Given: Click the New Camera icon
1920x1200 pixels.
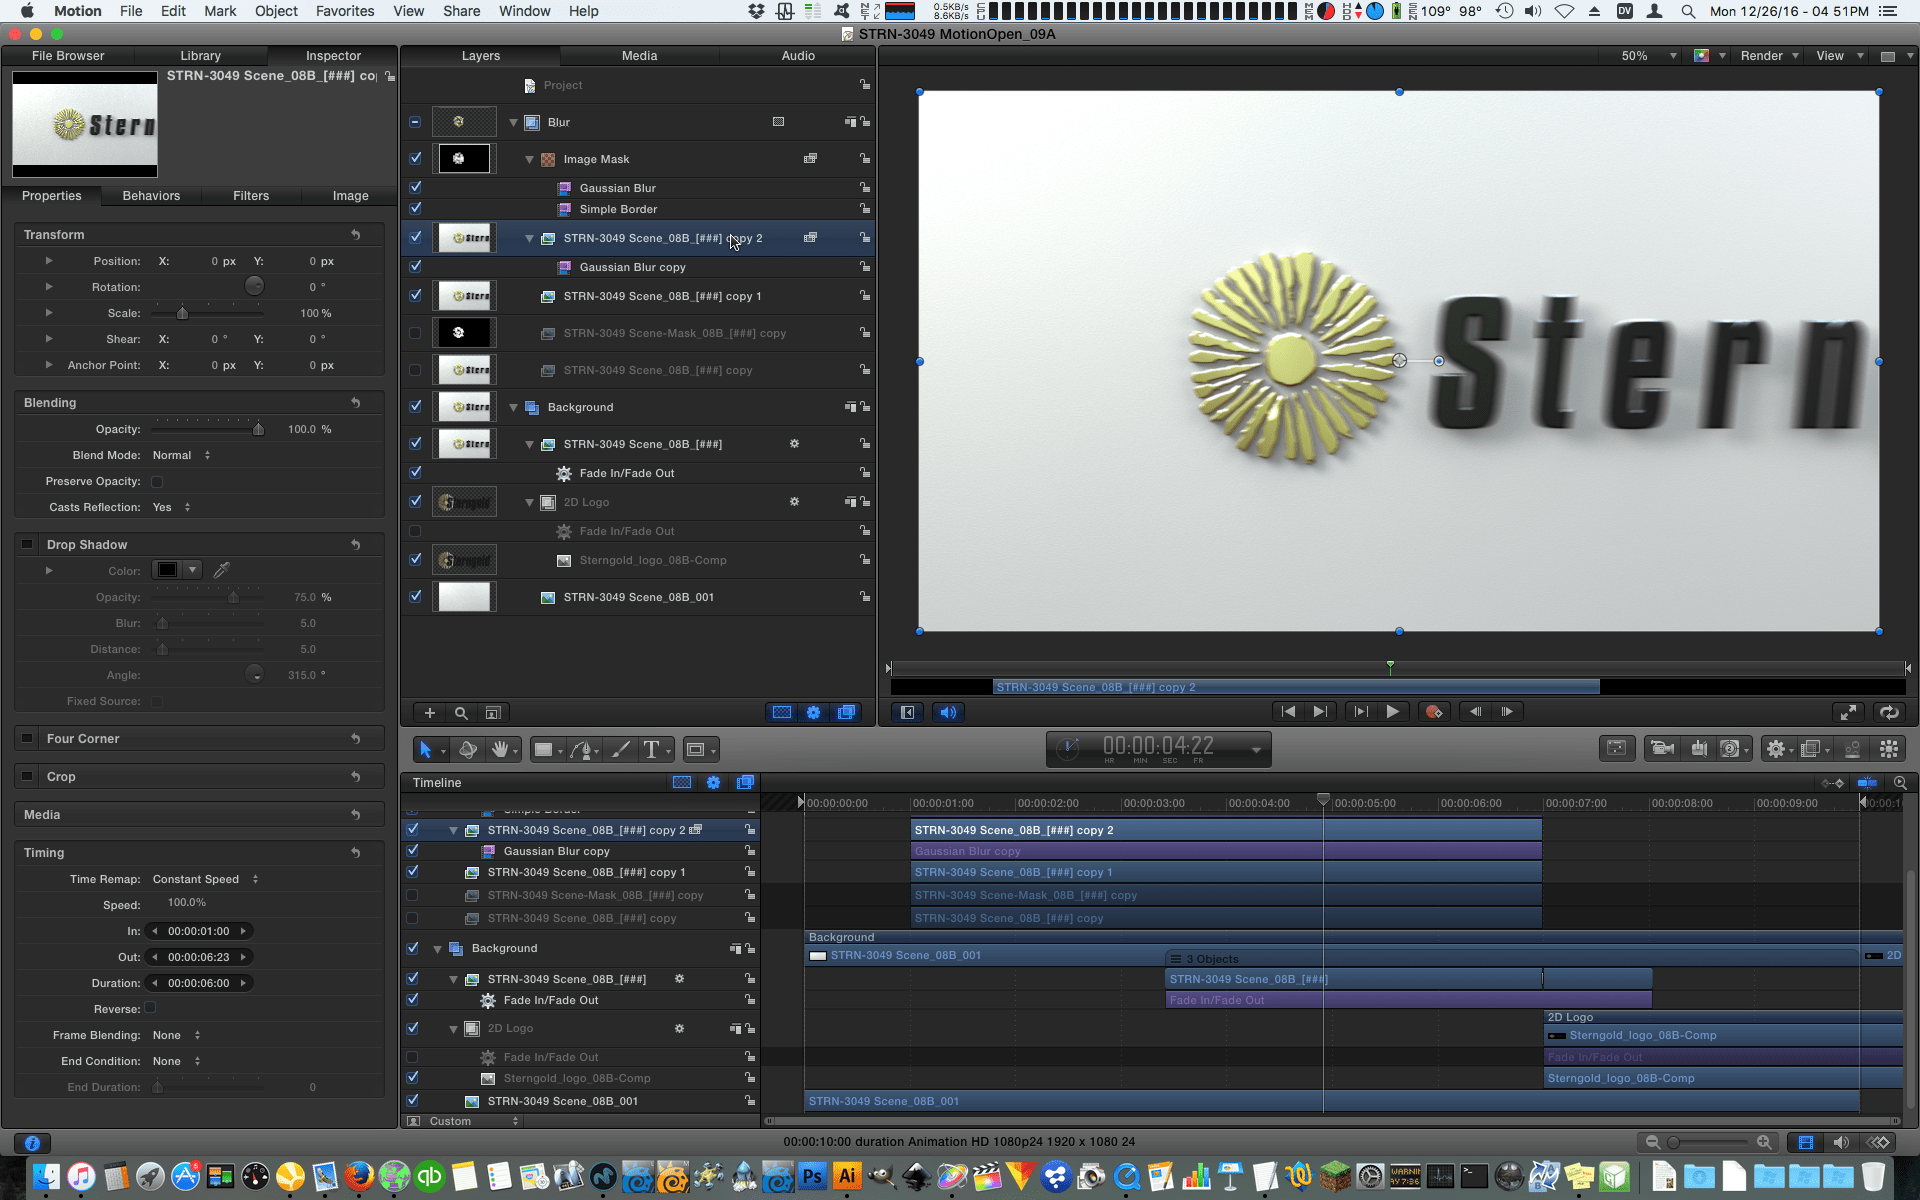Looking at the screenshot, I should click(x=1662, y=748).
